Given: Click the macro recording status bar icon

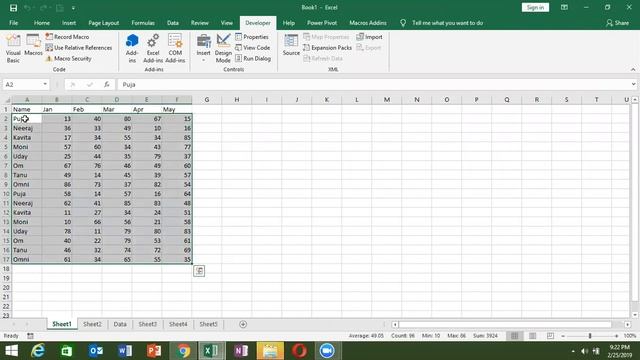Looking at the screenshot, I should (x=30, y=336).
